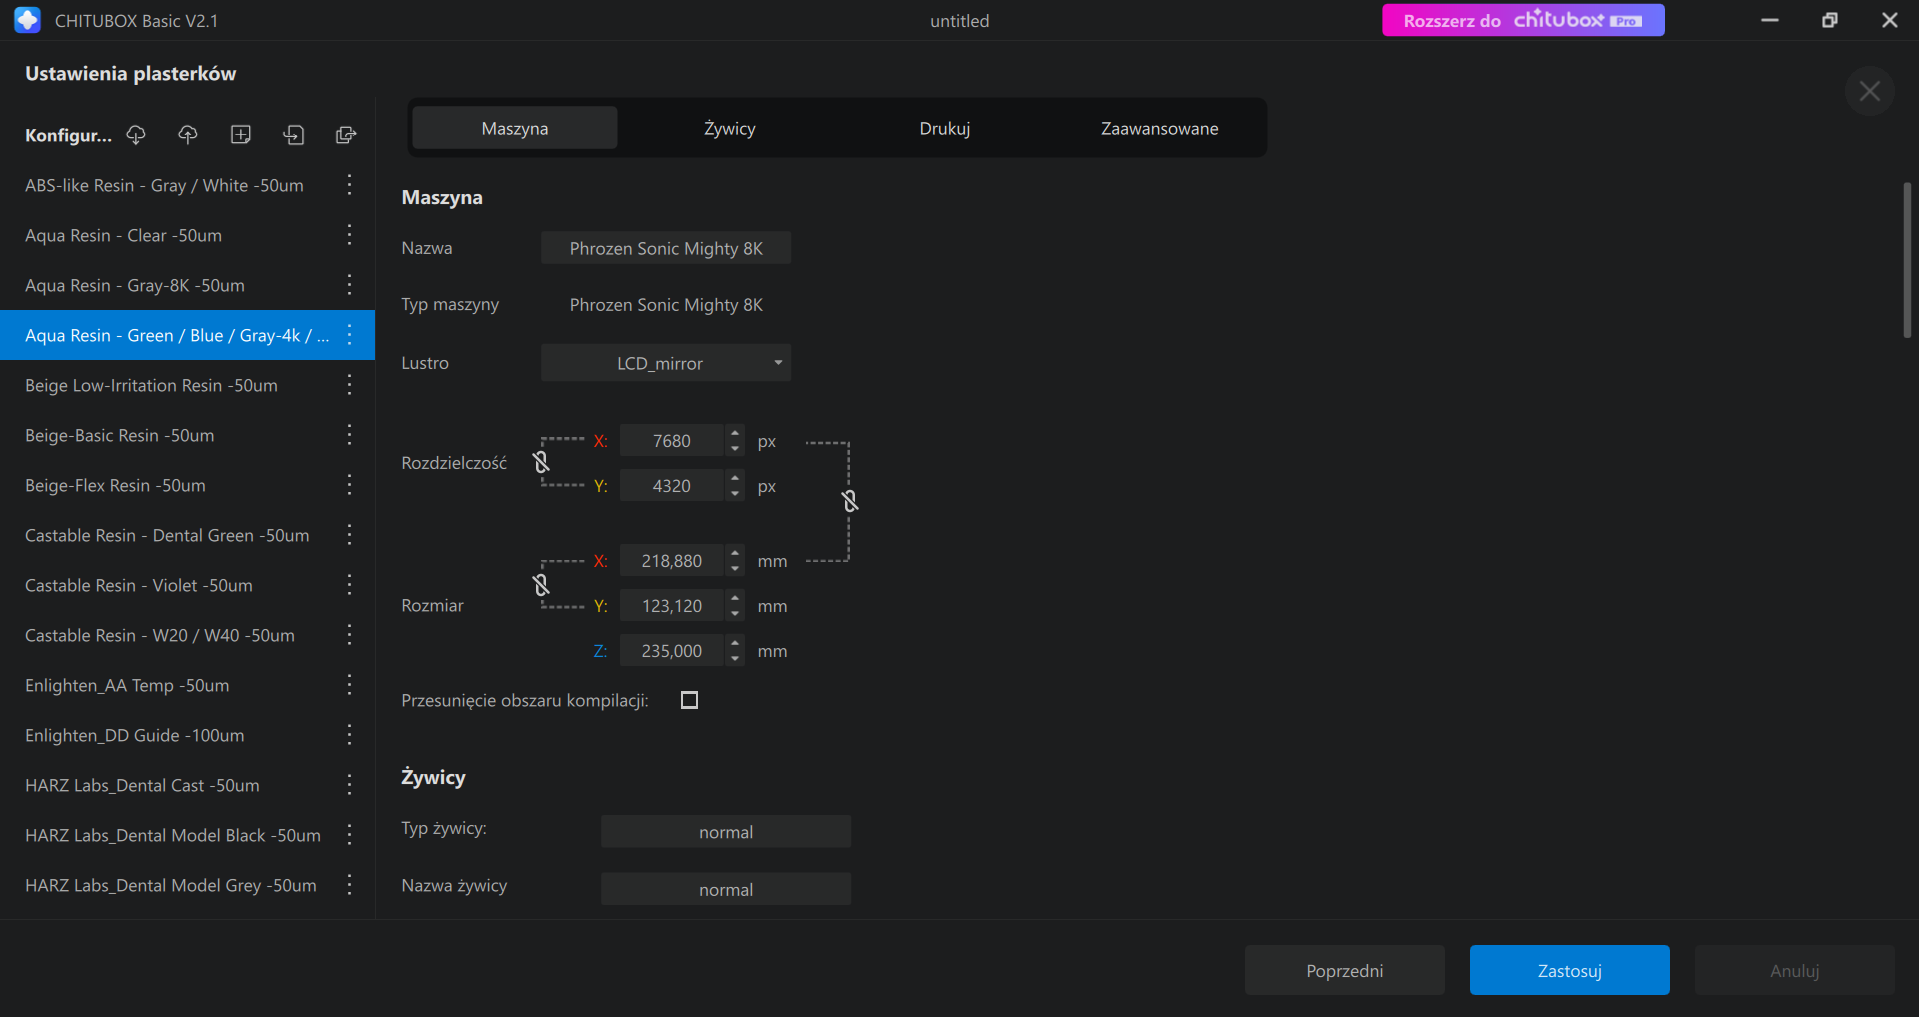Click the size Y 123,120 field

click(x=672, y=606)
